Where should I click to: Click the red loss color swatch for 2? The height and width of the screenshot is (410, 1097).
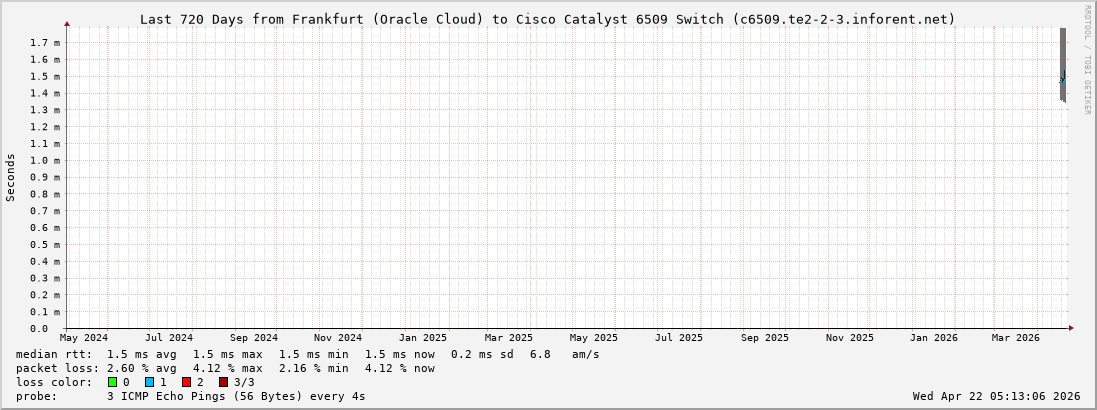pos(186,382)
